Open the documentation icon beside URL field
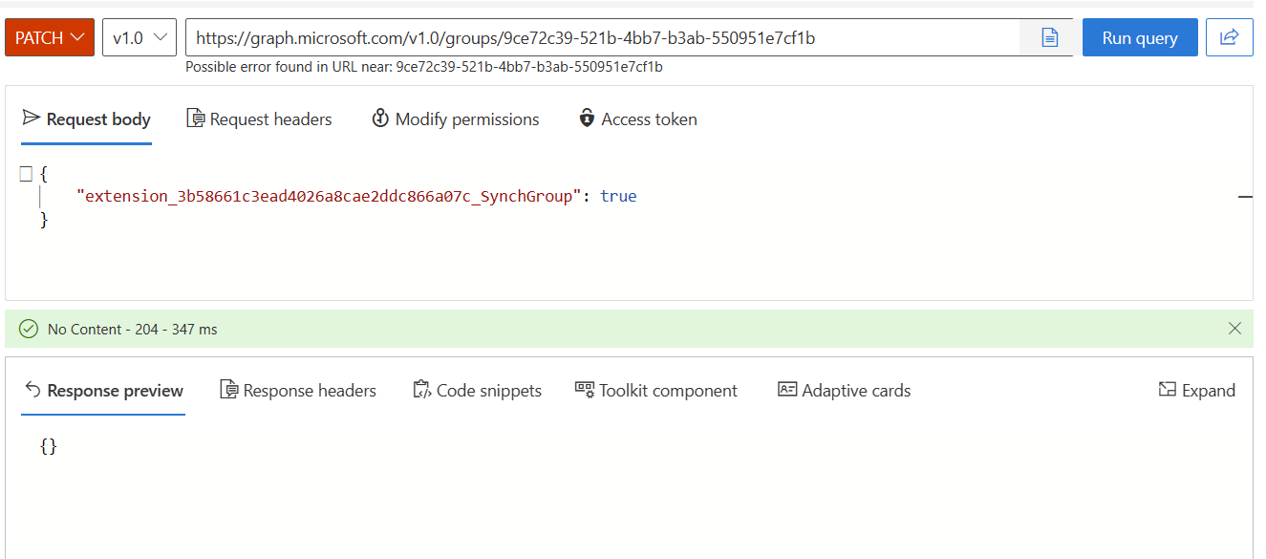1266x559 pixels. tap(1049, 38)
